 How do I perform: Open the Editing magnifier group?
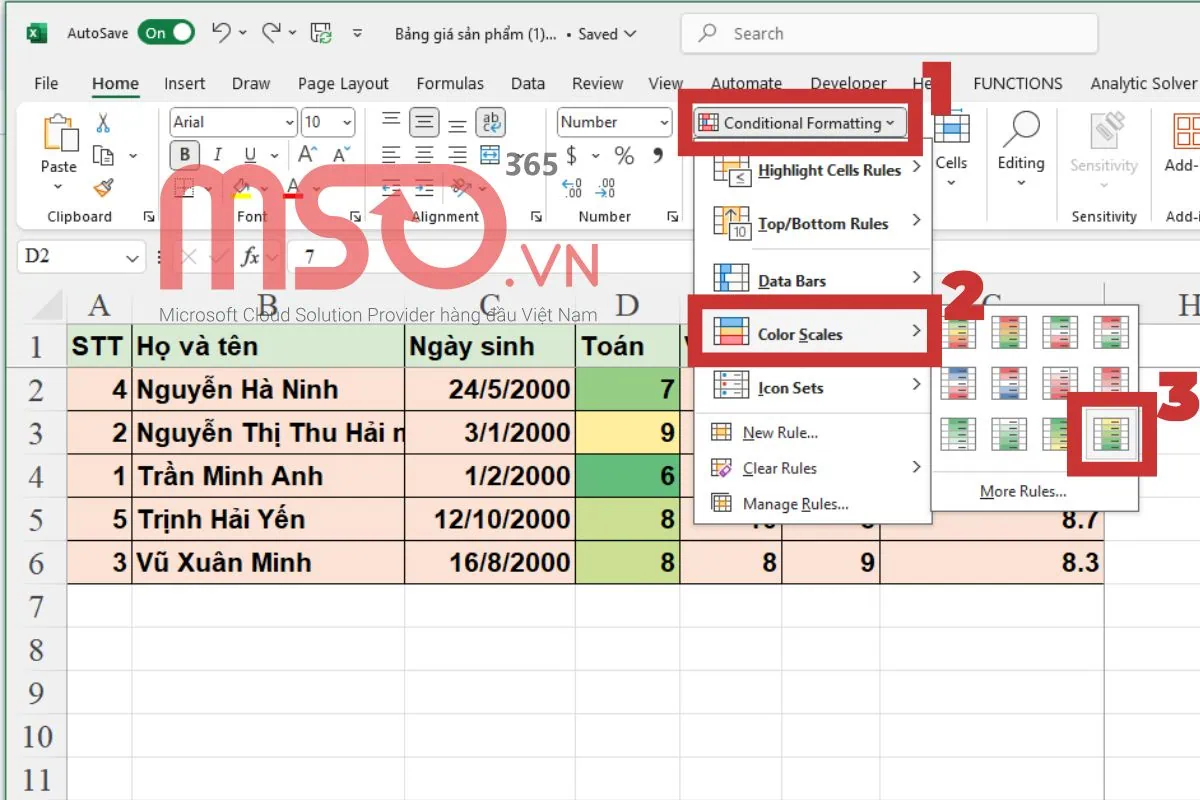[x=1020, y=148]
